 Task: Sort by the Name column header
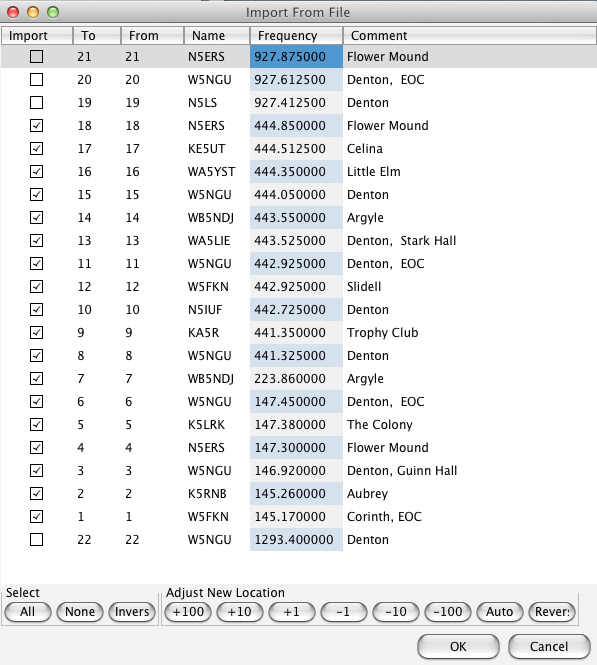[x=217, y=36]
